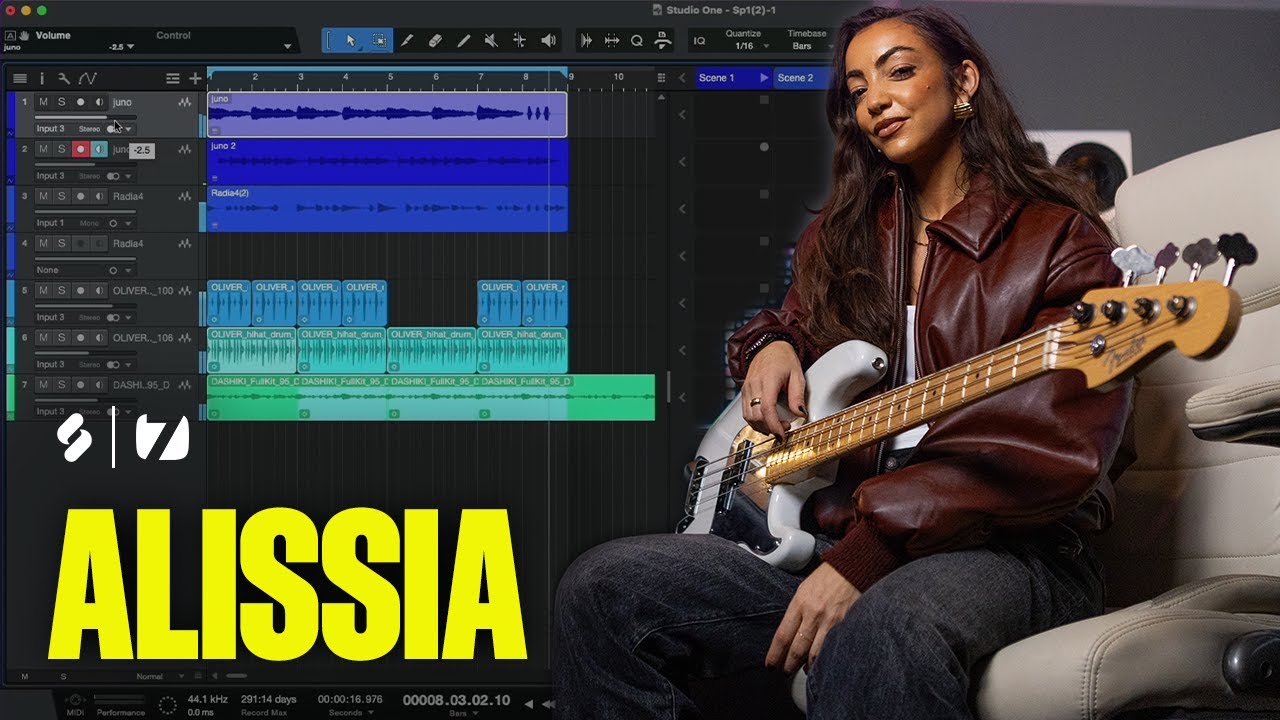Select the juno audio clip
Image resolution: width=1280 pixels, height=720 pixels.
387,115
